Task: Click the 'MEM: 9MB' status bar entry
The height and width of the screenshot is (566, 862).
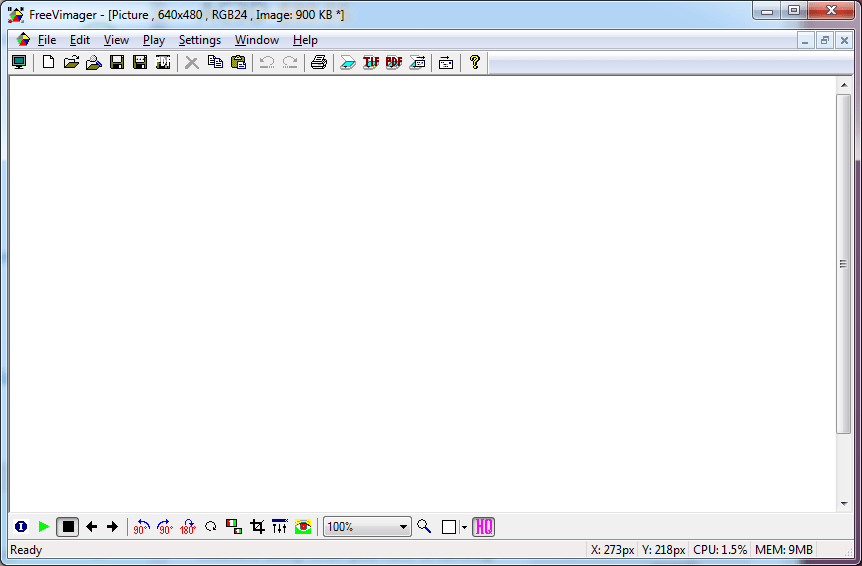Action: [783, 550]
